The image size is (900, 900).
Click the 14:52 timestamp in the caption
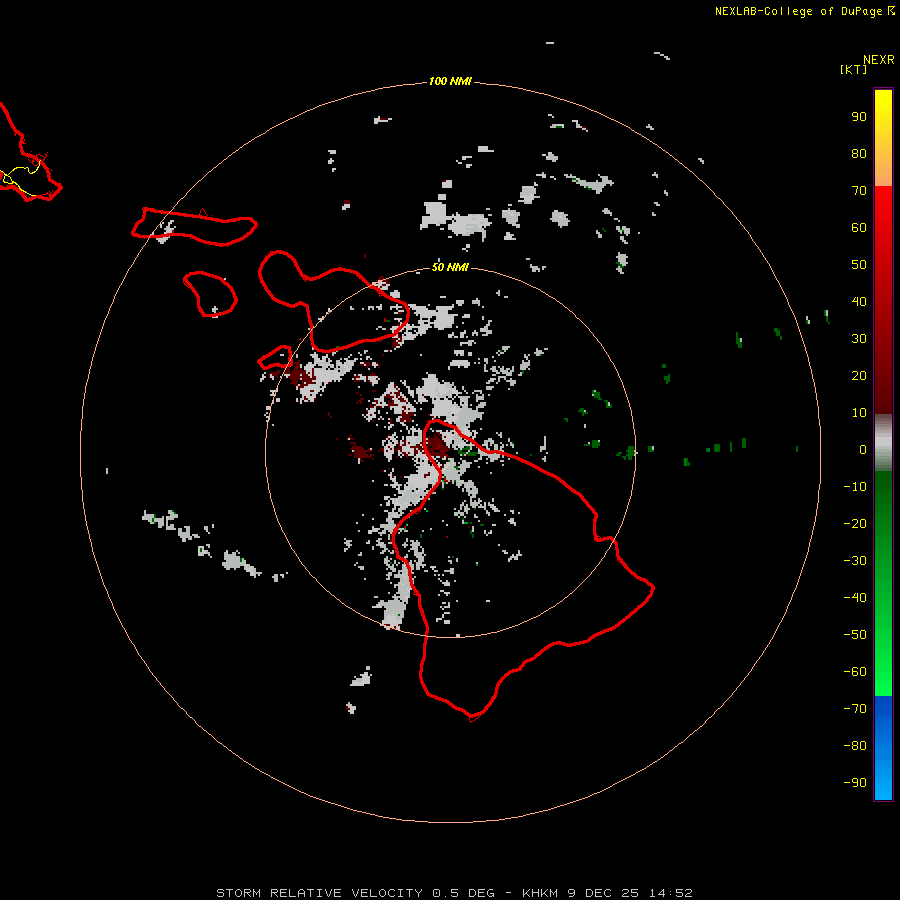tap(670, 893)
